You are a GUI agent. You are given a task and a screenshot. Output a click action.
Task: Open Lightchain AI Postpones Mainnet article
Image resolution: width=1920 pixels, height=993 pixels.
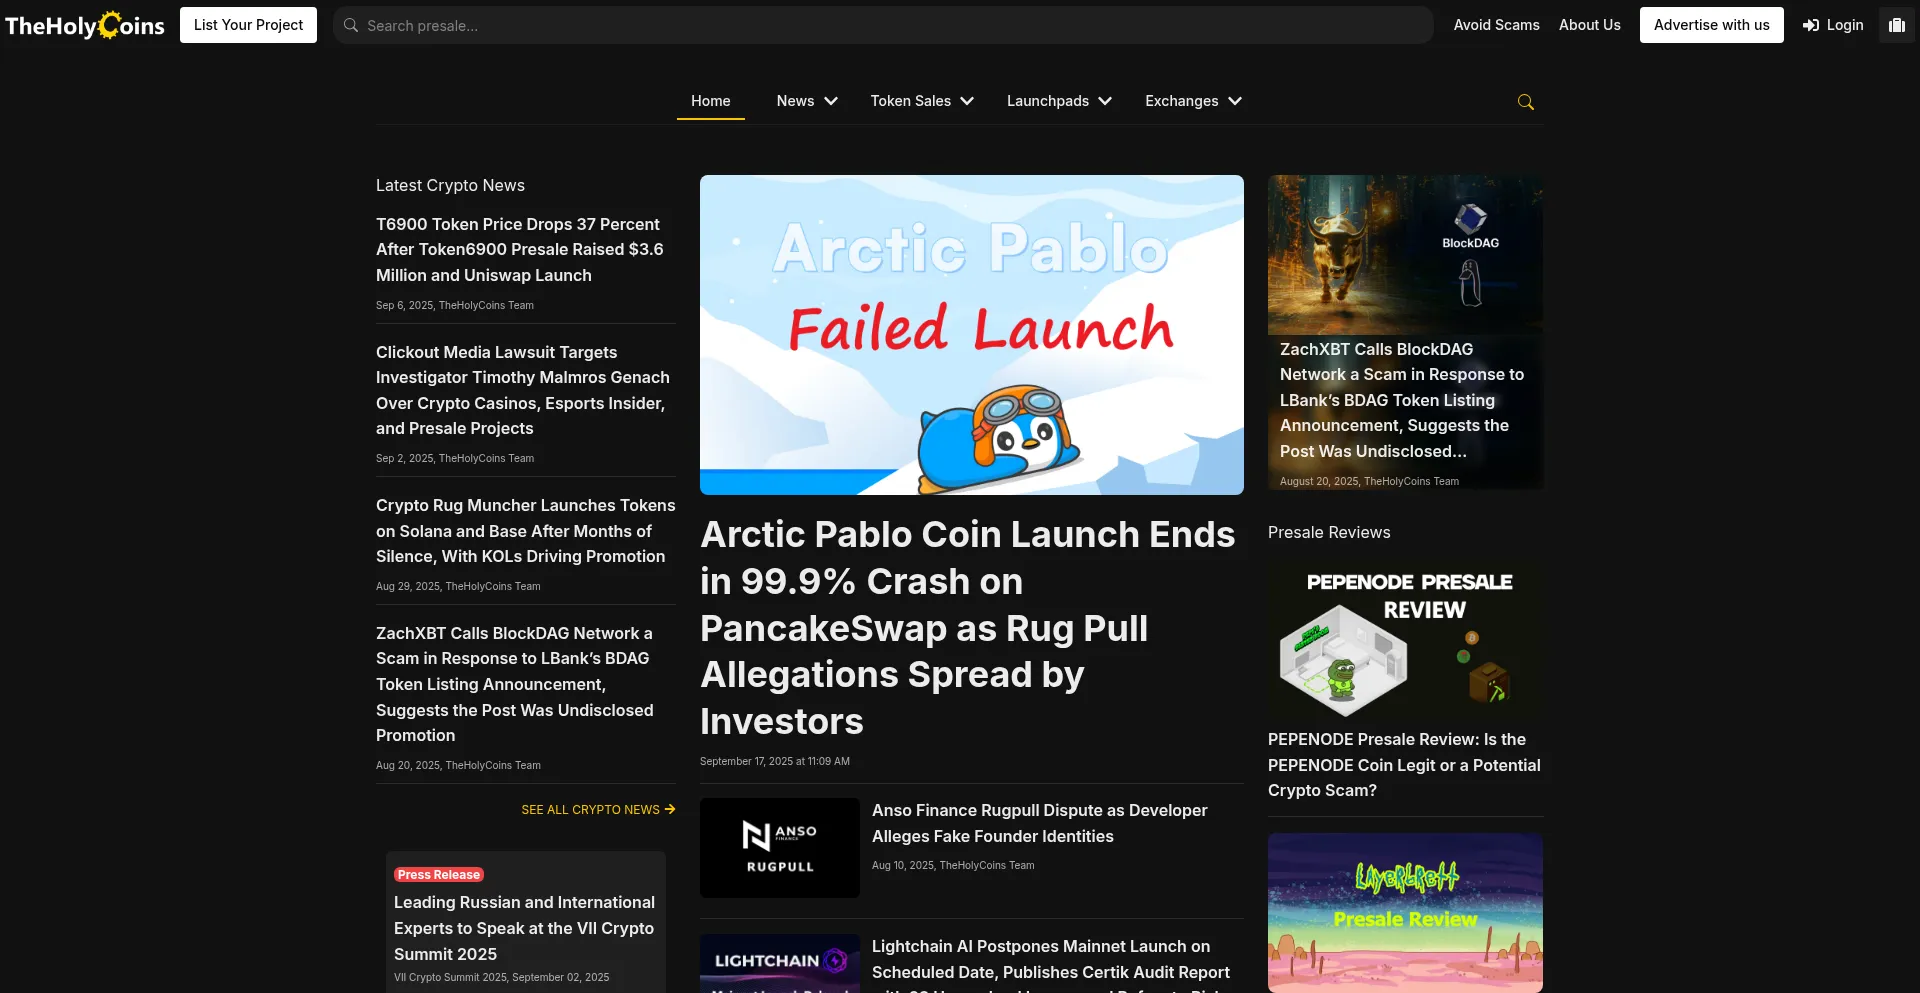1051,964
